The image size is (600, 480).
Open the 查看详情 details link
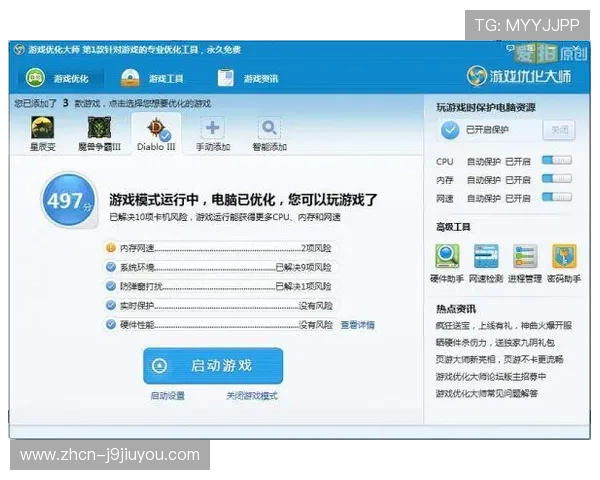[357, 325]
